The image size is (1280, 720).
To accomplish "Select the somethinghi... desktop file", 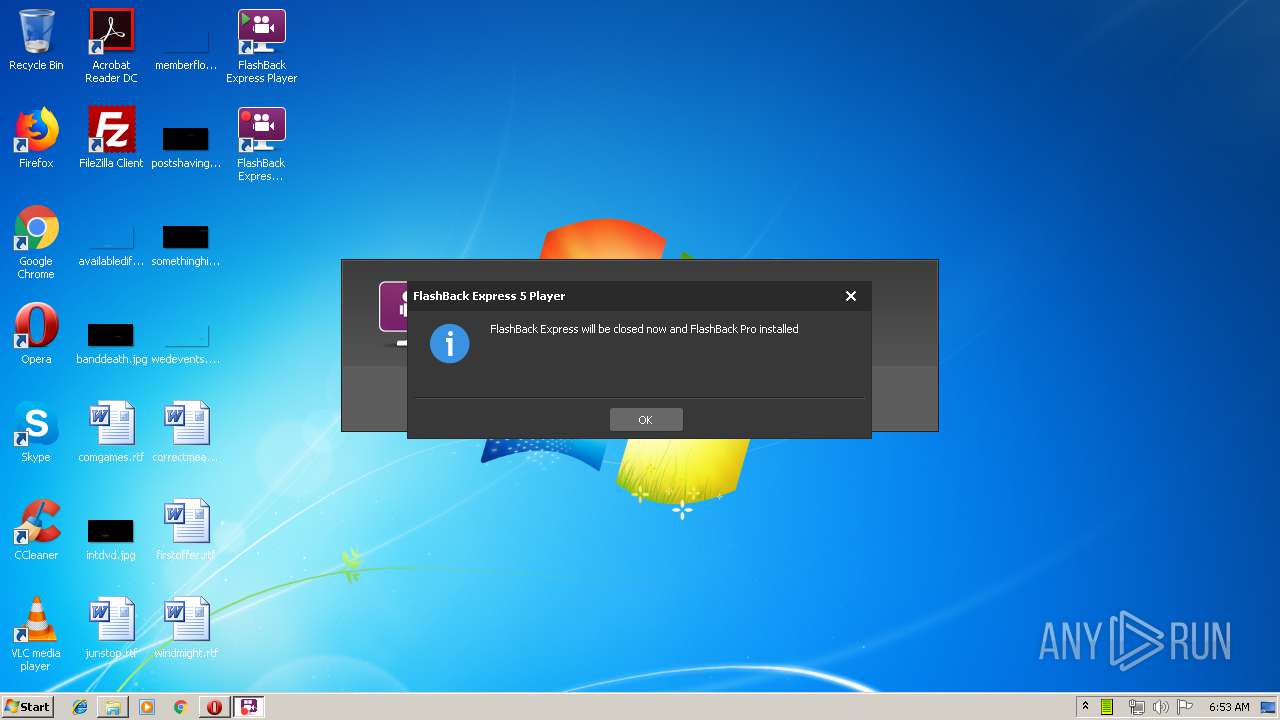I will pyautogui.click(x=186, y=245).
